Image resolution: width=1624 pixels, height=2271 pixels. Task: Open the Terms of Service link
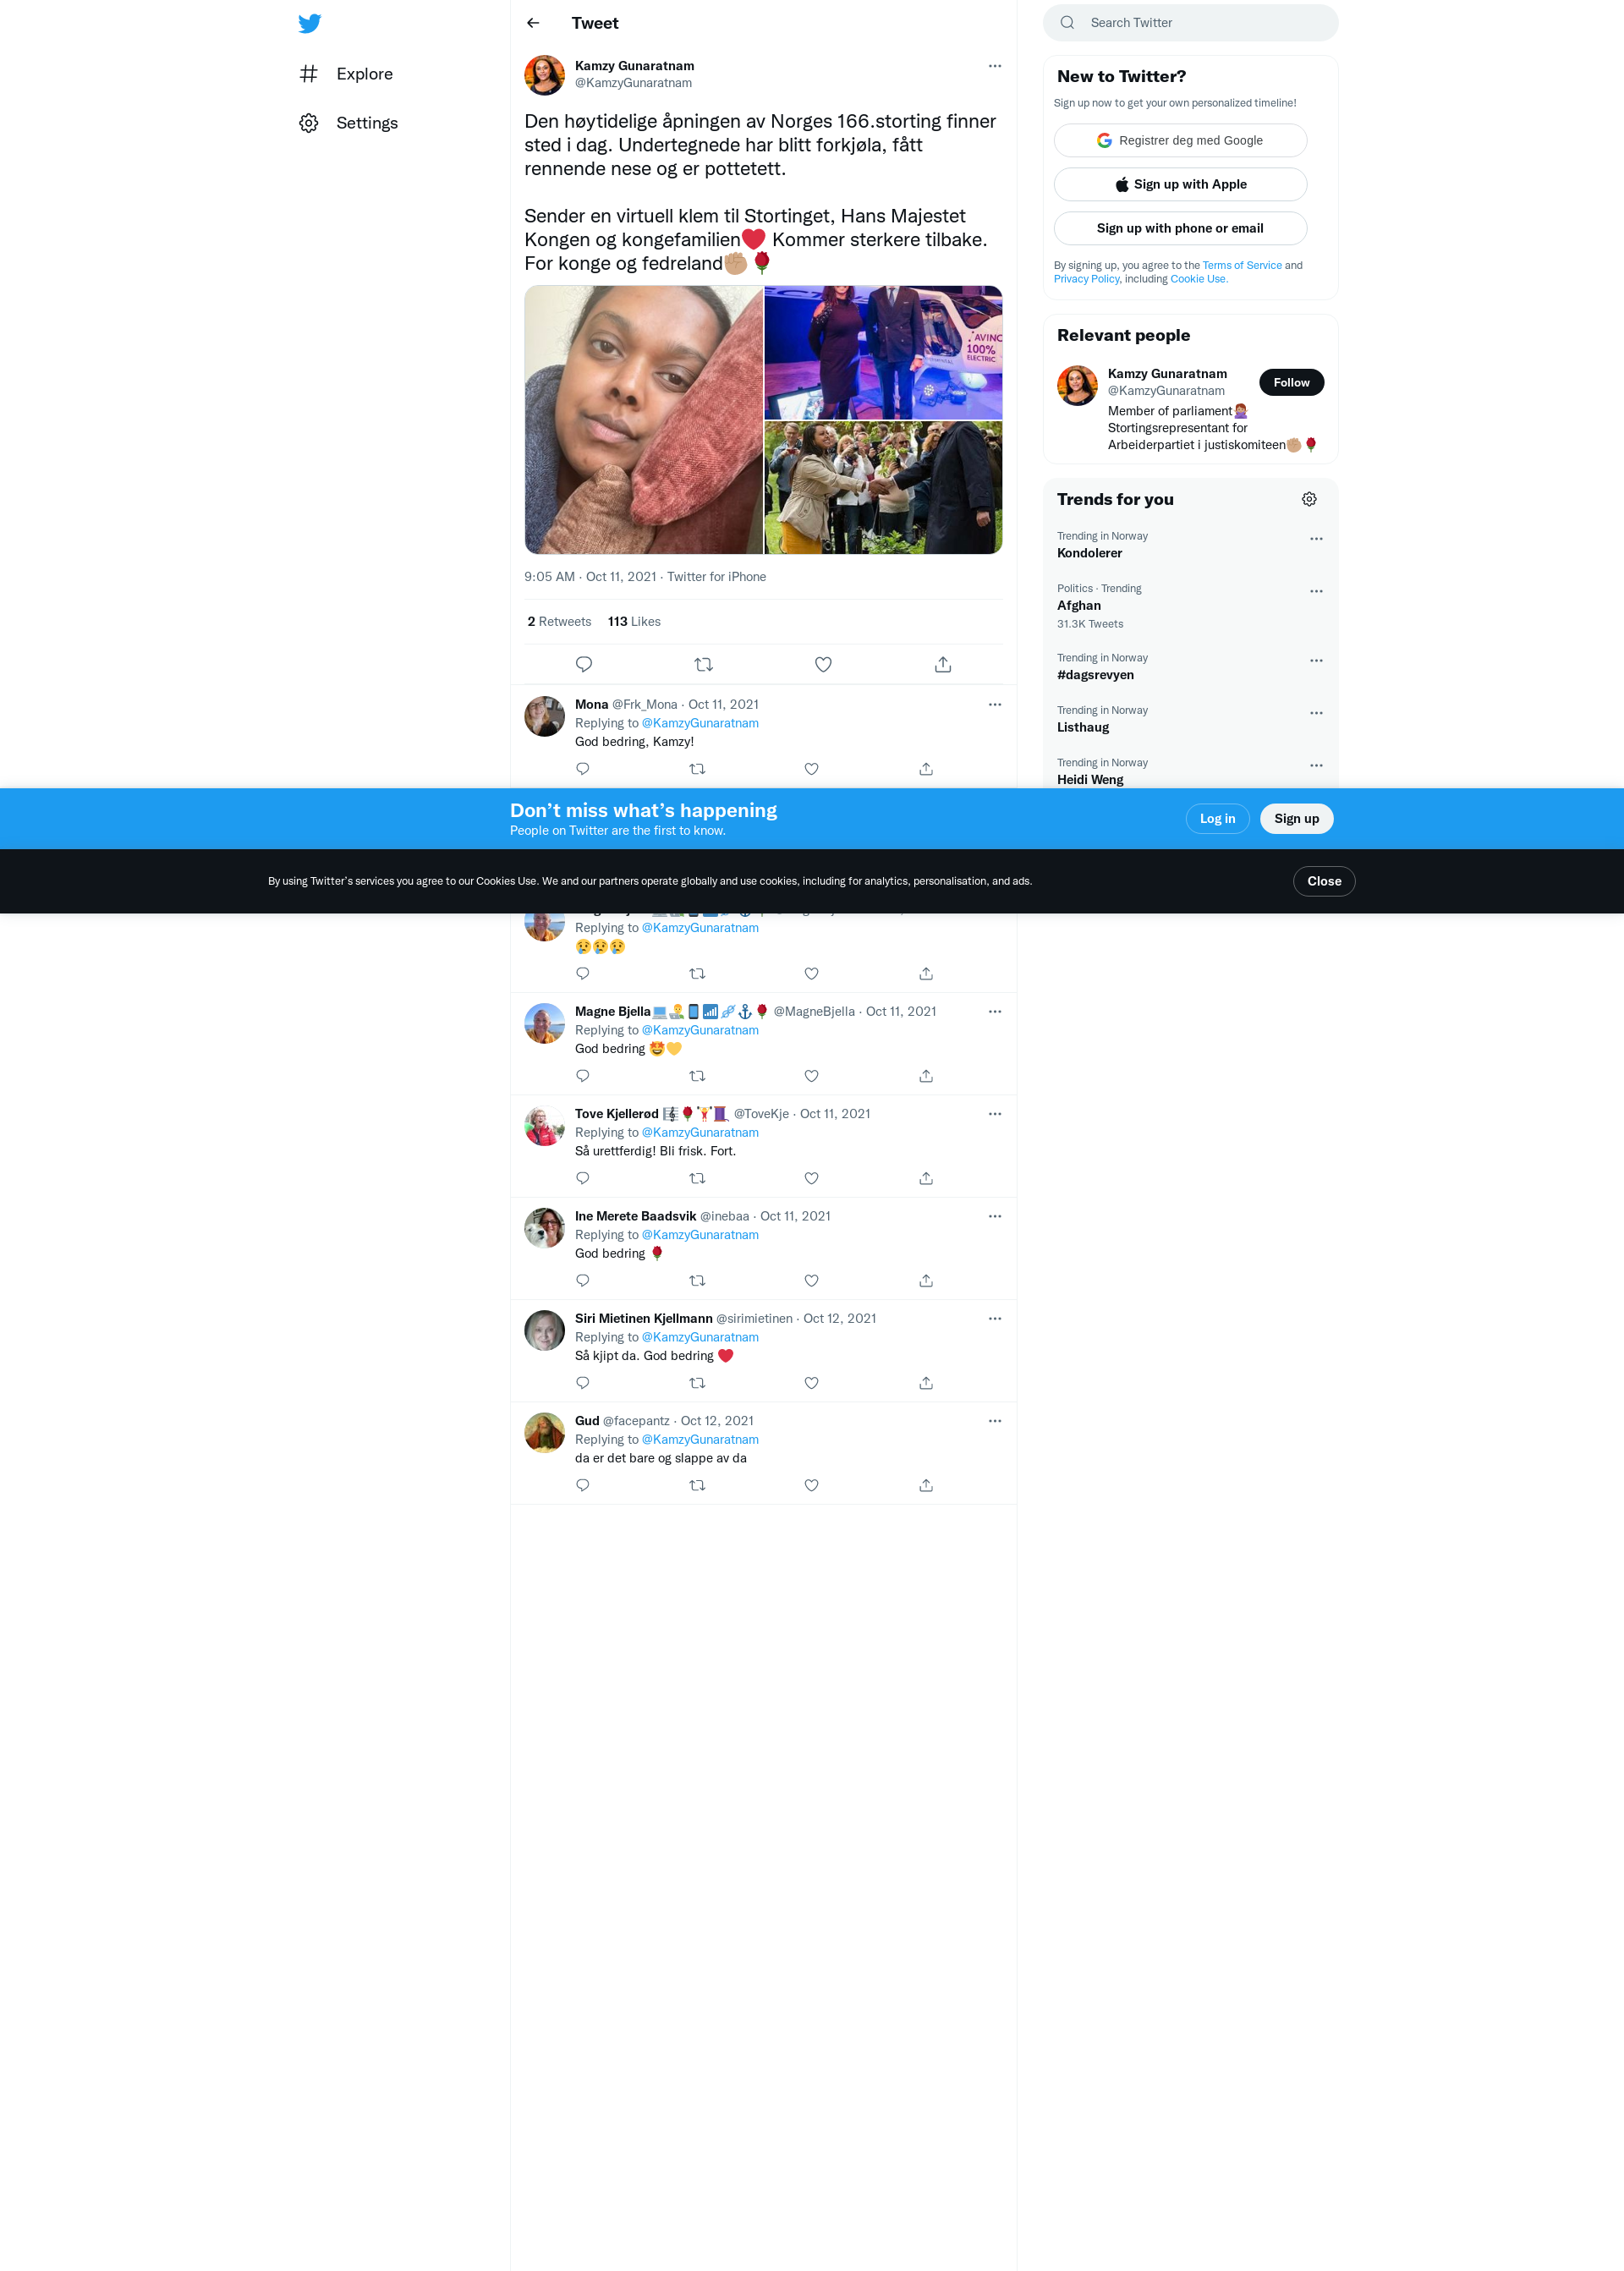click(1241, 265)
